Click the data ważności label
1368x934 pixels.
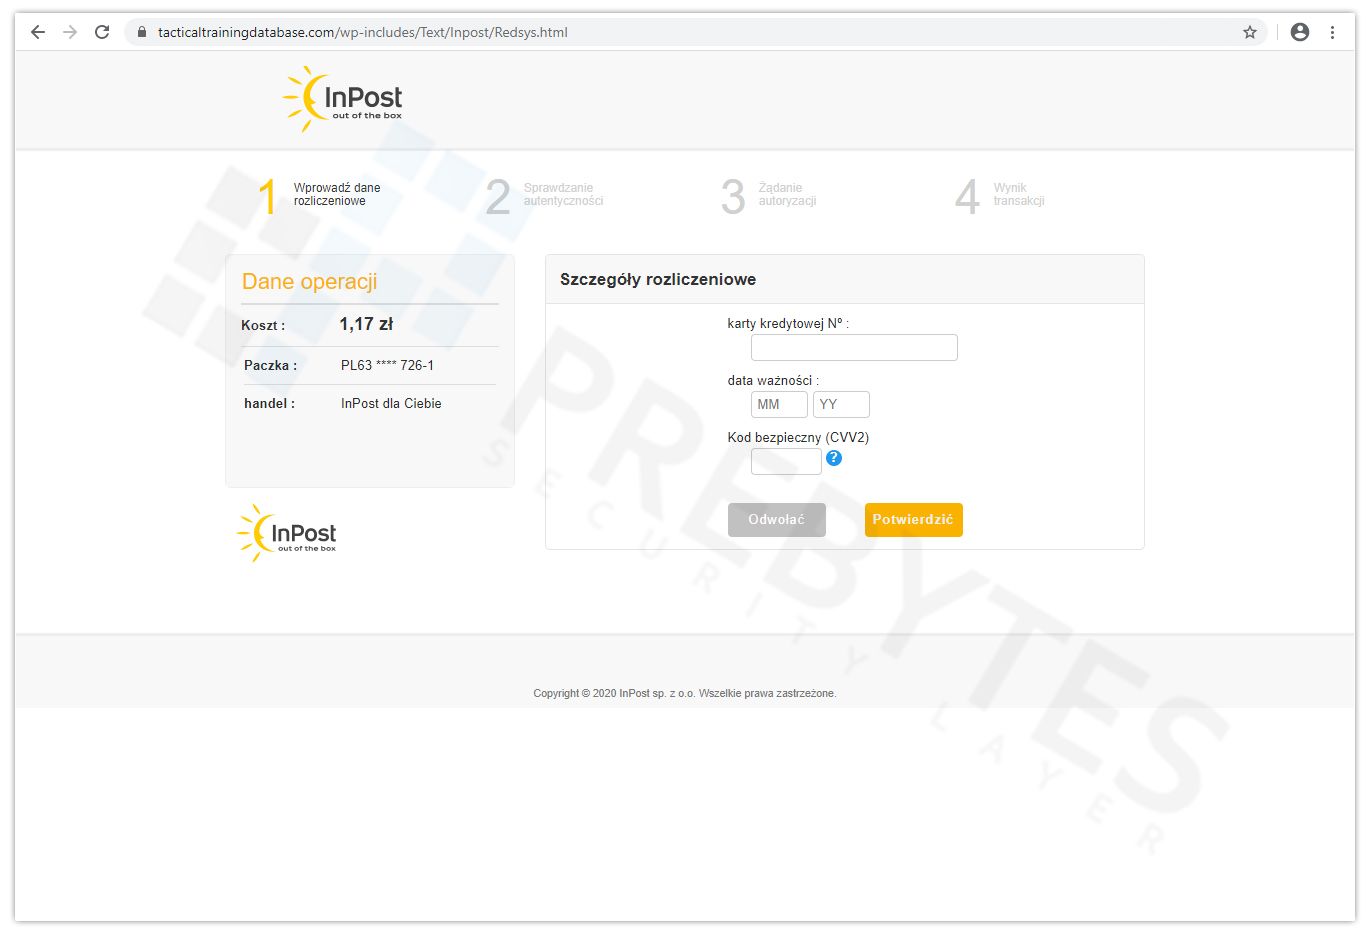[x=773, y=380]
